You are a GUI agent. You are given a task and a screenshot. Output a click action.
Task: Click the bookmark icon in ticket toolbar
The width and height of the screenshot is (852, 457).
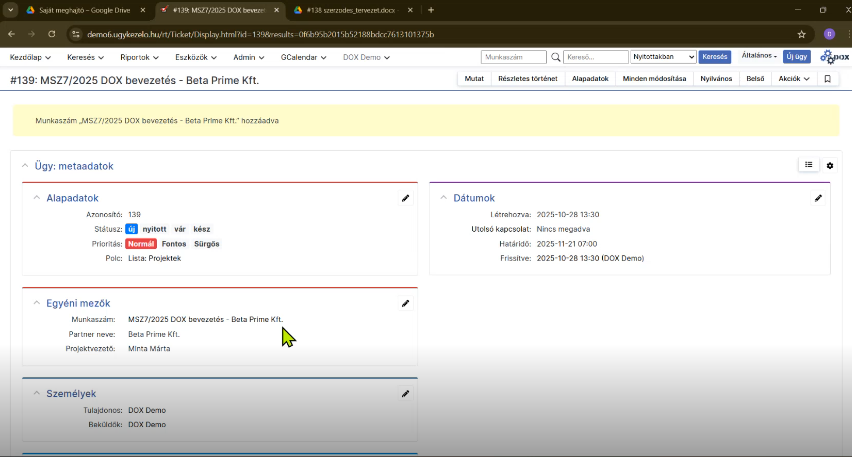(827, 79)
